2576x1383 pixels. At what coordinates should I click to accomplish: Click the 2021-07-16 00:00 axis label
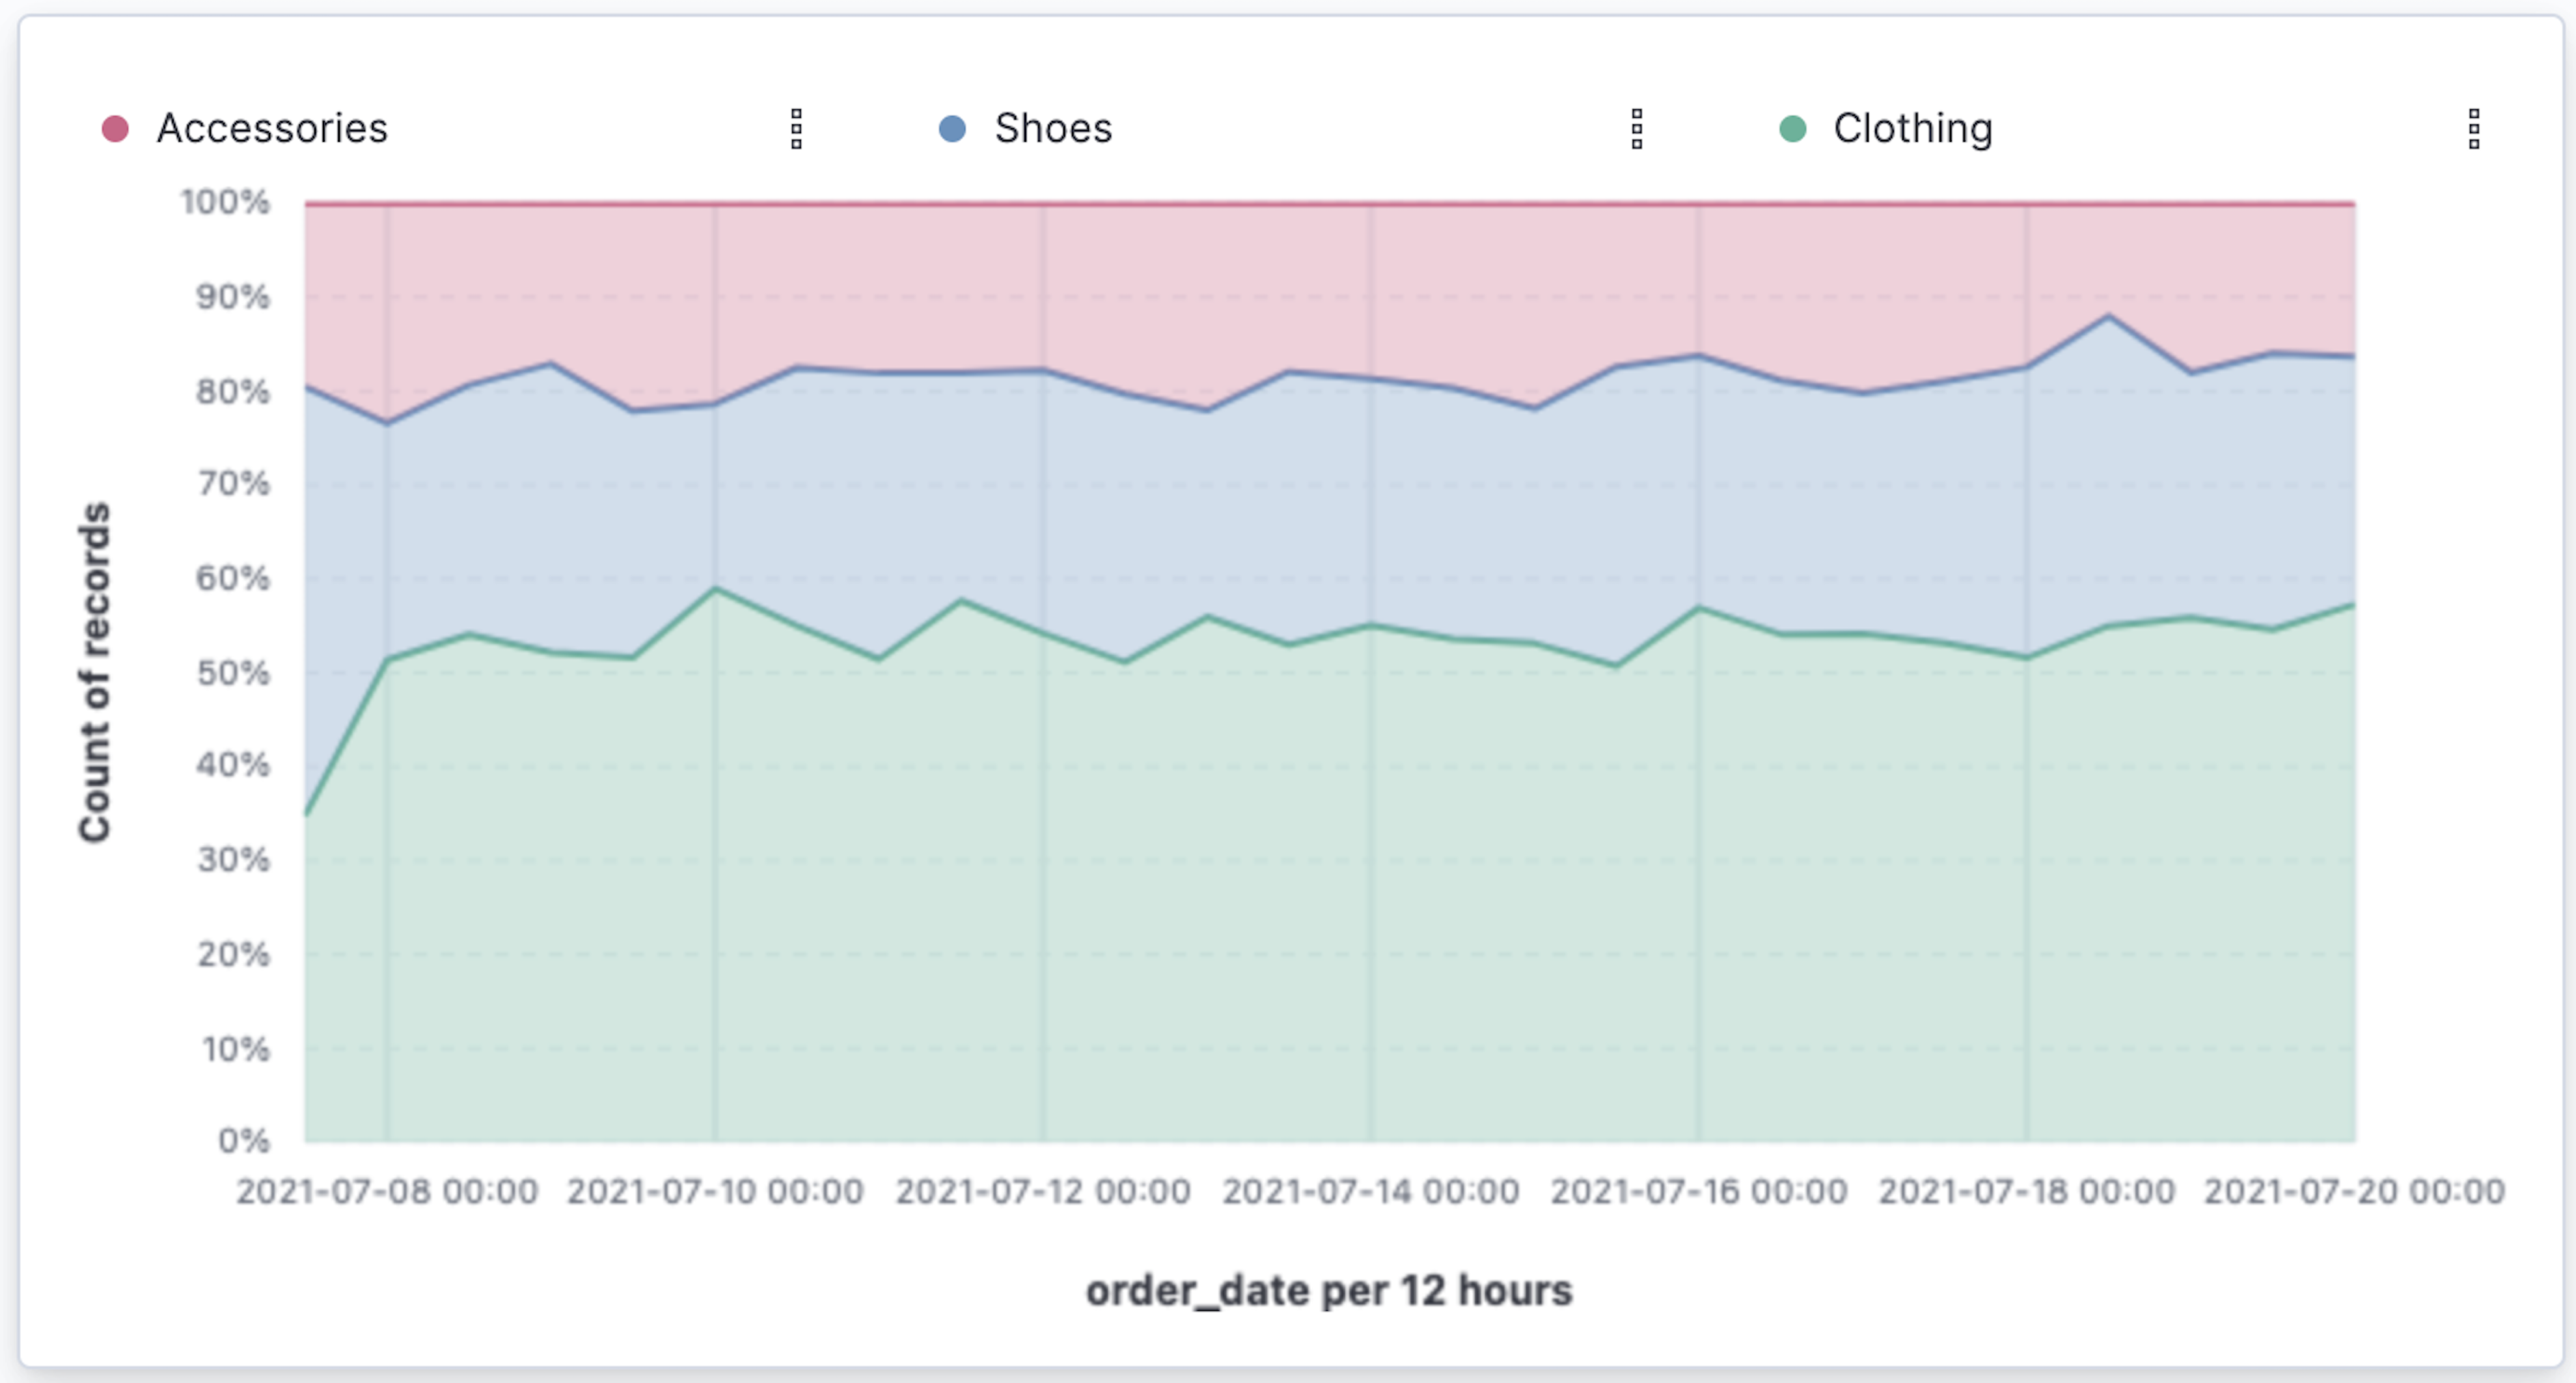click(x=1698, y=1191)
